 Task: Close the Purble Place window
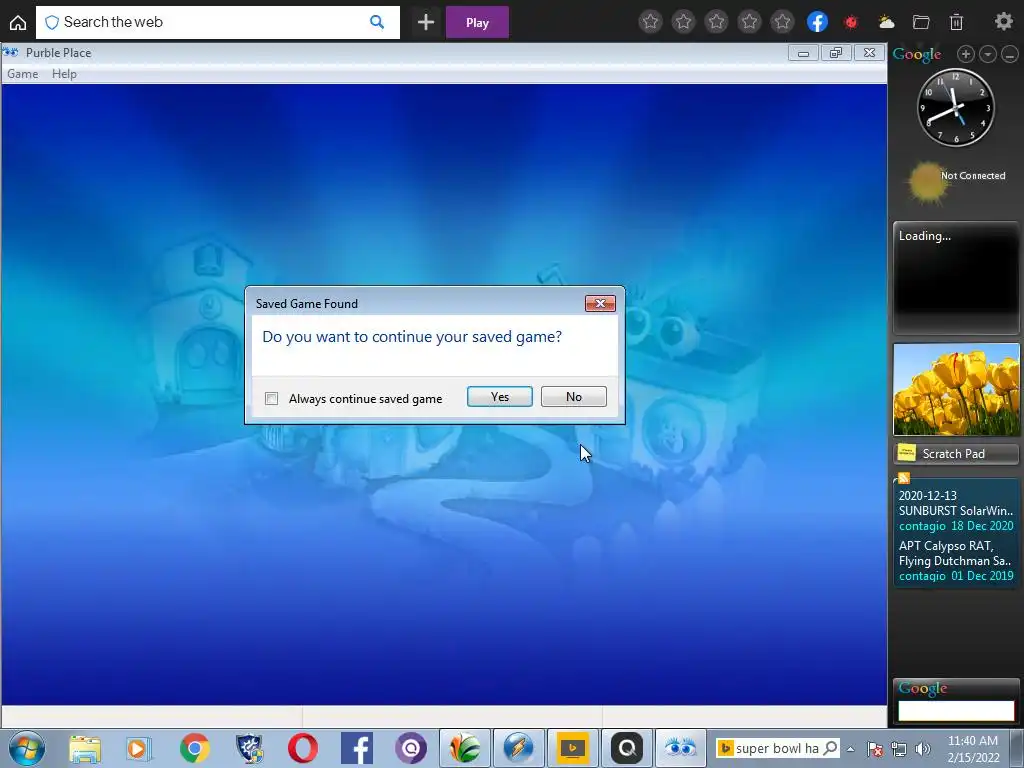click(869, 53)
